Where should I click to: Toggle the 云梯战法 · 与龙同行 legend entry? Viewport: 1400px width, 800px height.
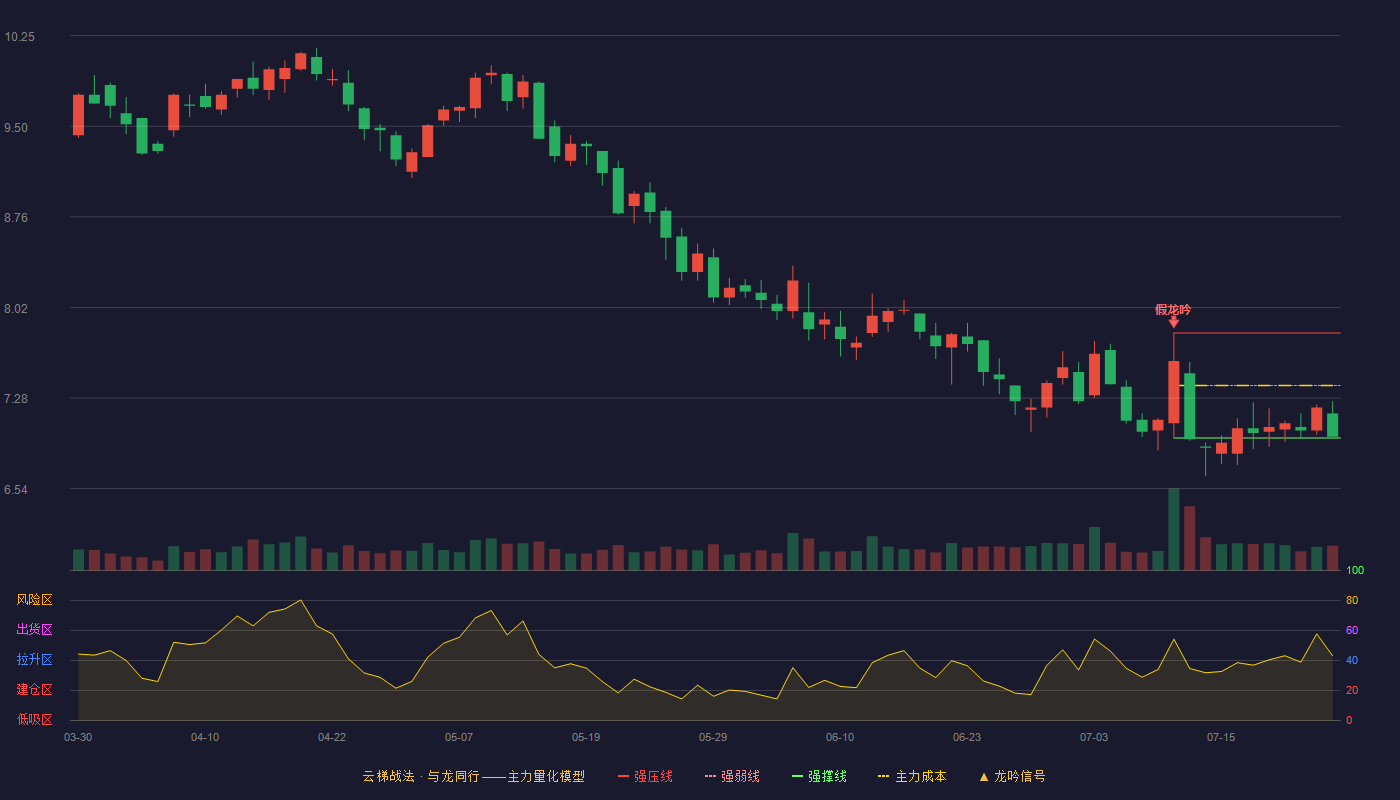point(474,776)
